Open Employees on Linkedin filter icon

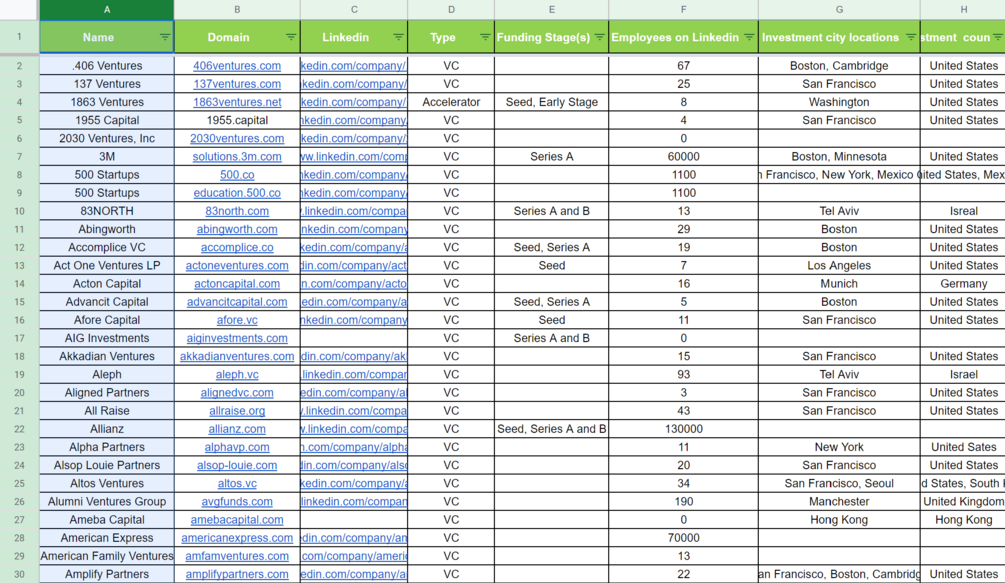click(x=749, y=37)
